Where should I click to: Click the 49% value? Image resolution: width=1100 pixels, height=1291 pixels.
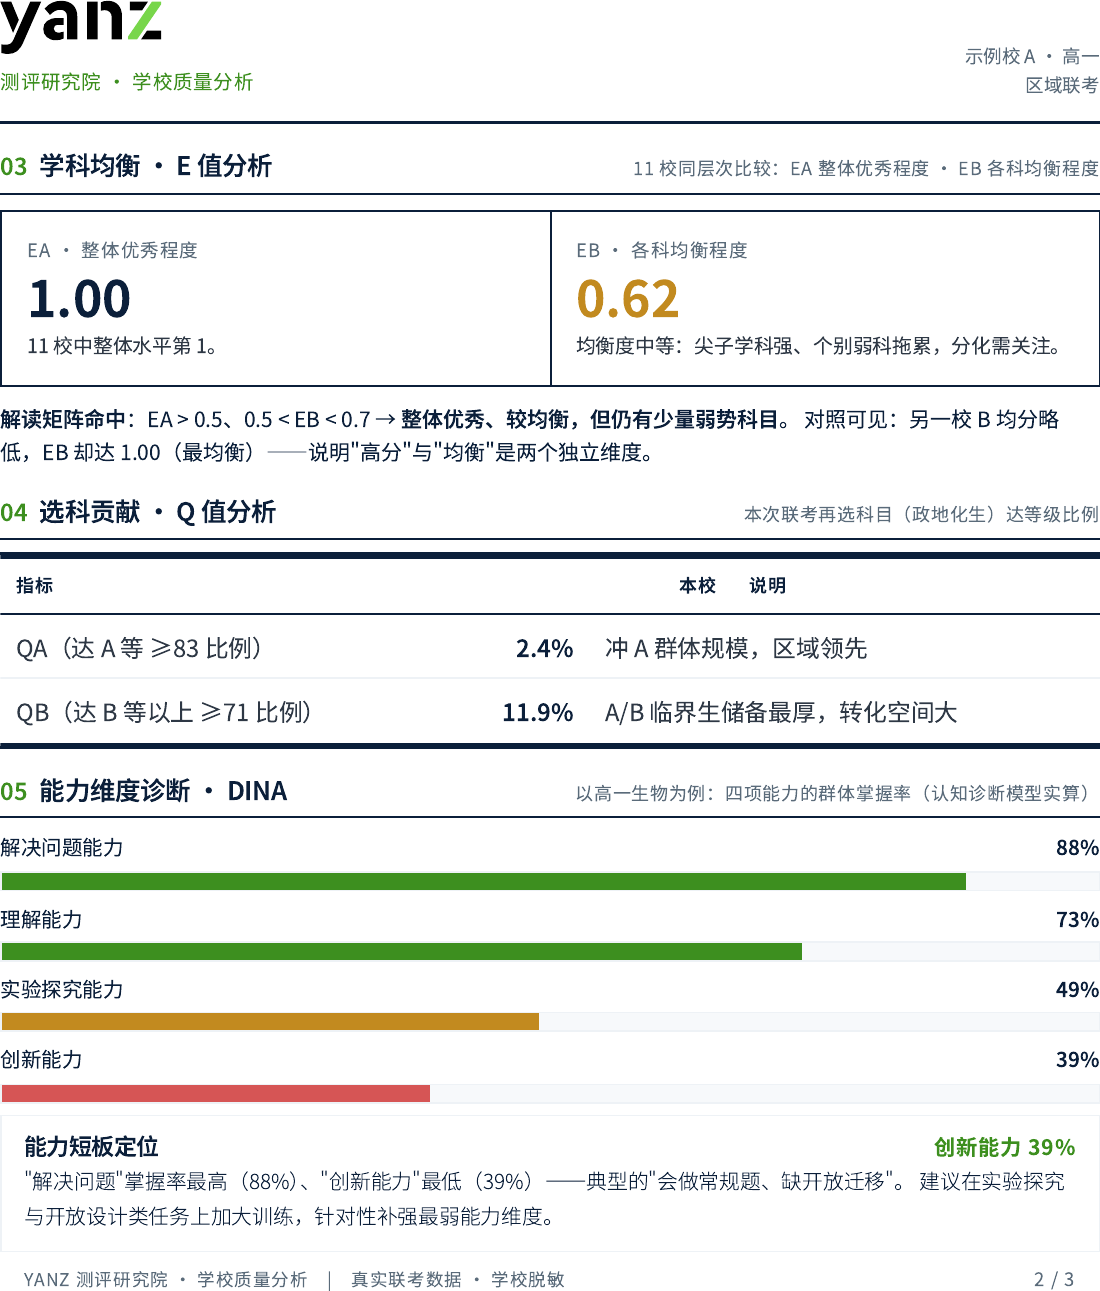1077,989
